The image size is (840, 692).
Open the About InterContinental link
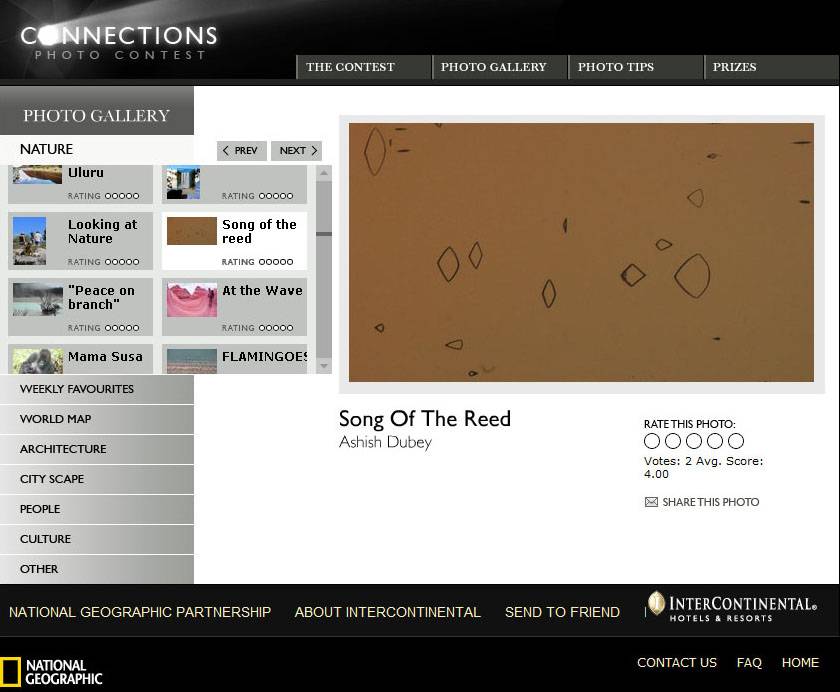click(x=387, y=612)
